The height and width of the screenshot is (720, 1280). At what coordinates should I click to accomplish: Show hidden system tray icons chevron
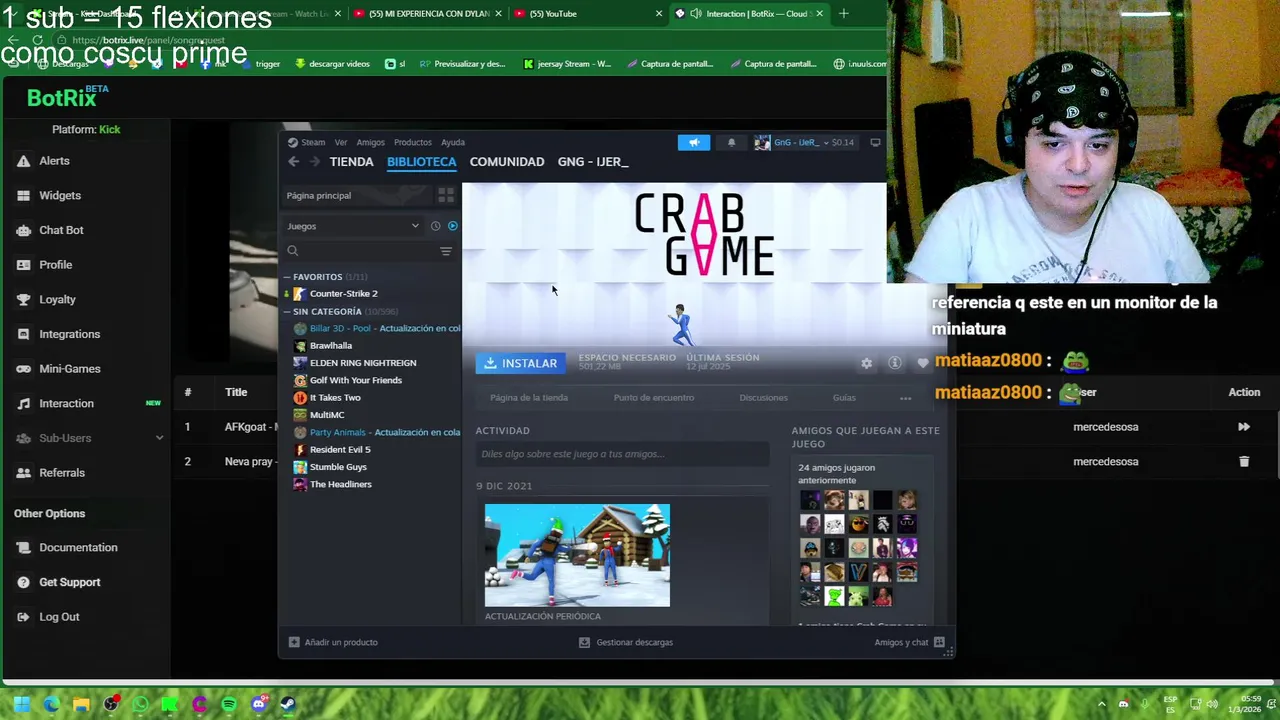[x=1102, y=704]
